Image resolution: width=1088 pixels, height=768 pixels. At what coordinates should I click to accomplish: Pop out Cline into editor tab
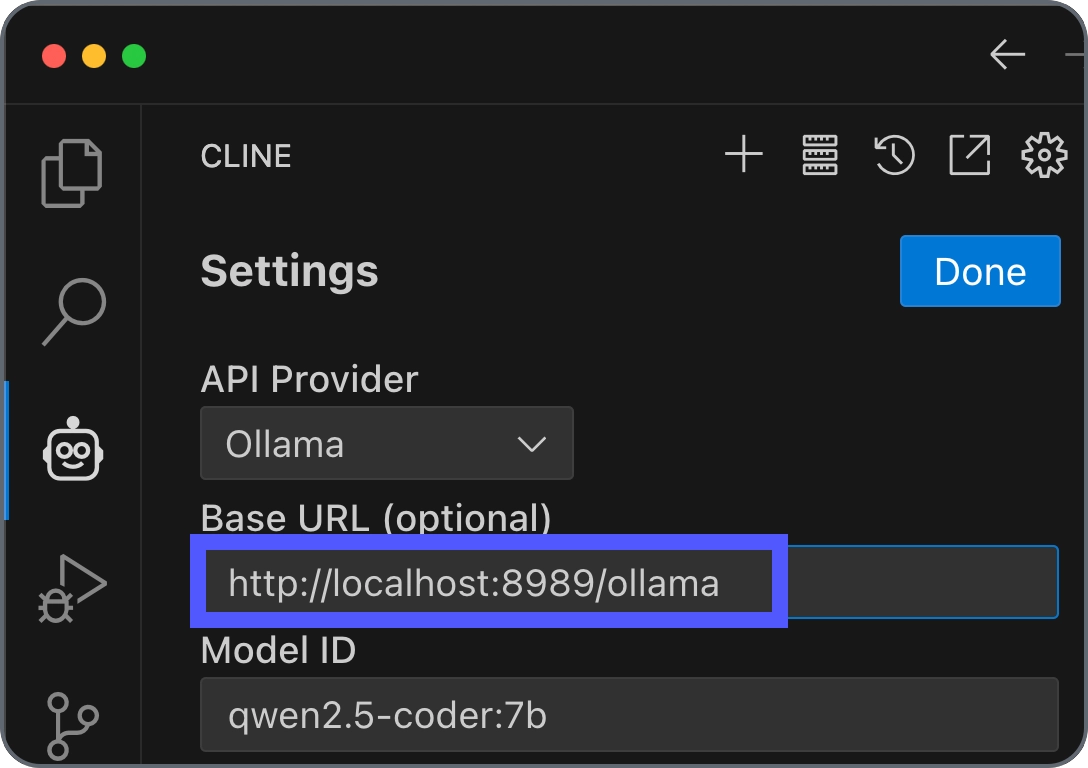pyautogui.click(x=969, y=155)
